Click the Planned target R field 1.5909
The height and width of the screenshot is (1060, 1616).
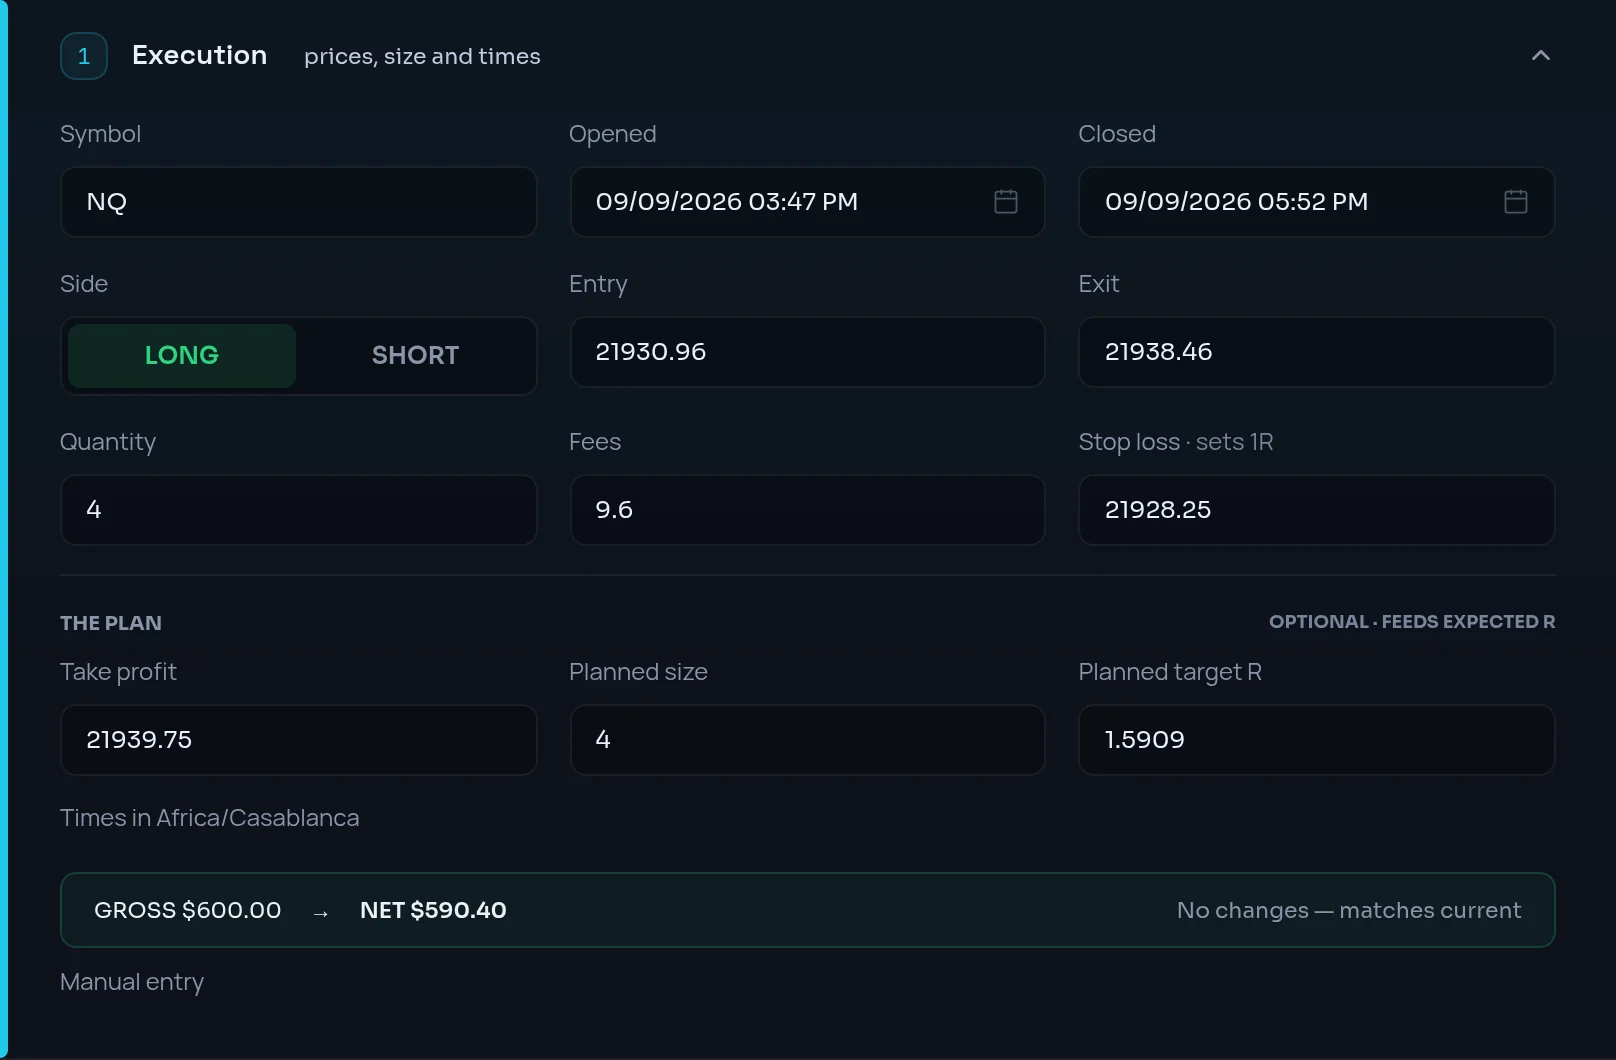(1317, 740)
